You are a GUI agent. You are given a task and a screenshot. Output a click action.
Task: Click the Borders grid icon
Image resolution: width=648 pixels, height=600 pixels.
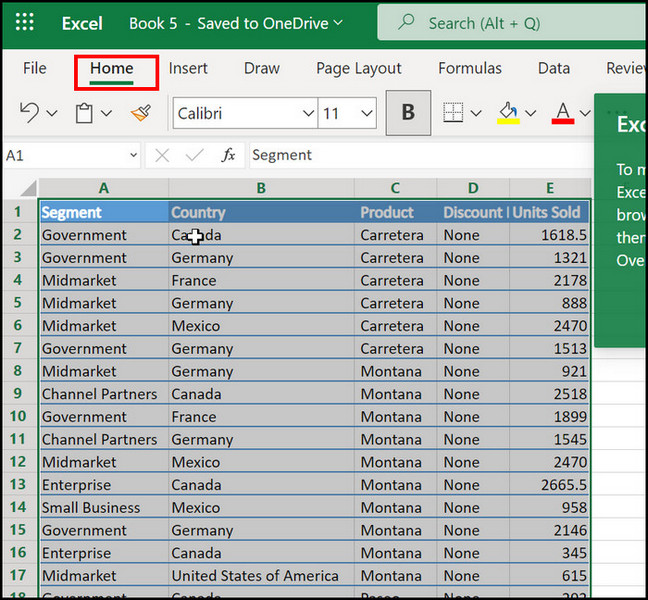[x=453, y=112]
